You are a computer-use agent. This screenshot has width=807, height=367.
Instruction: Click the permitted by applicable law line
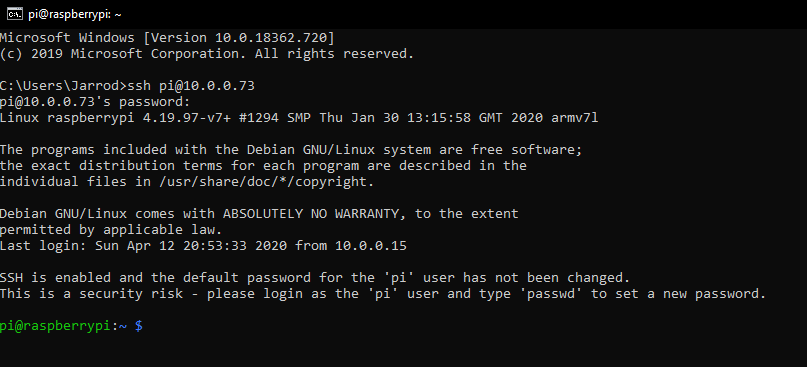click(x=111, y=230)
